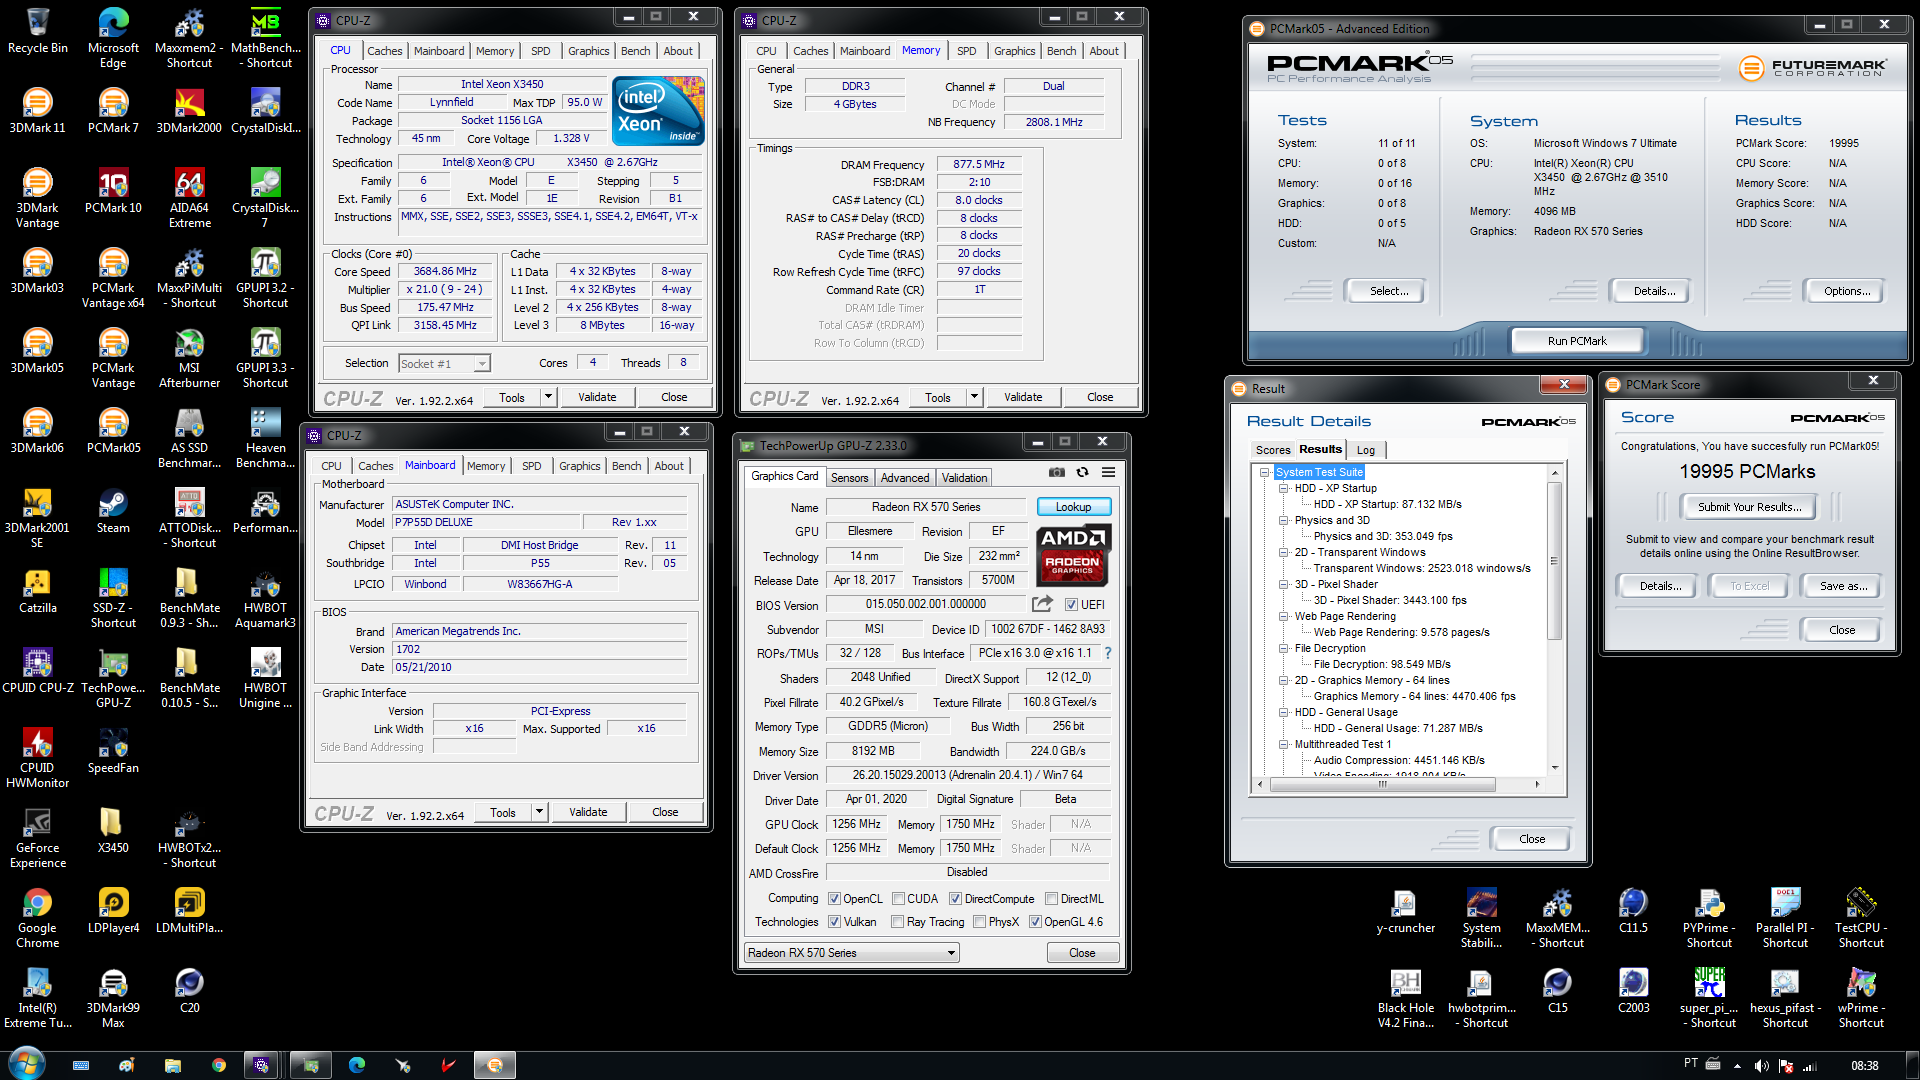Open the wPrime shortcut on the desktop

1861,999
